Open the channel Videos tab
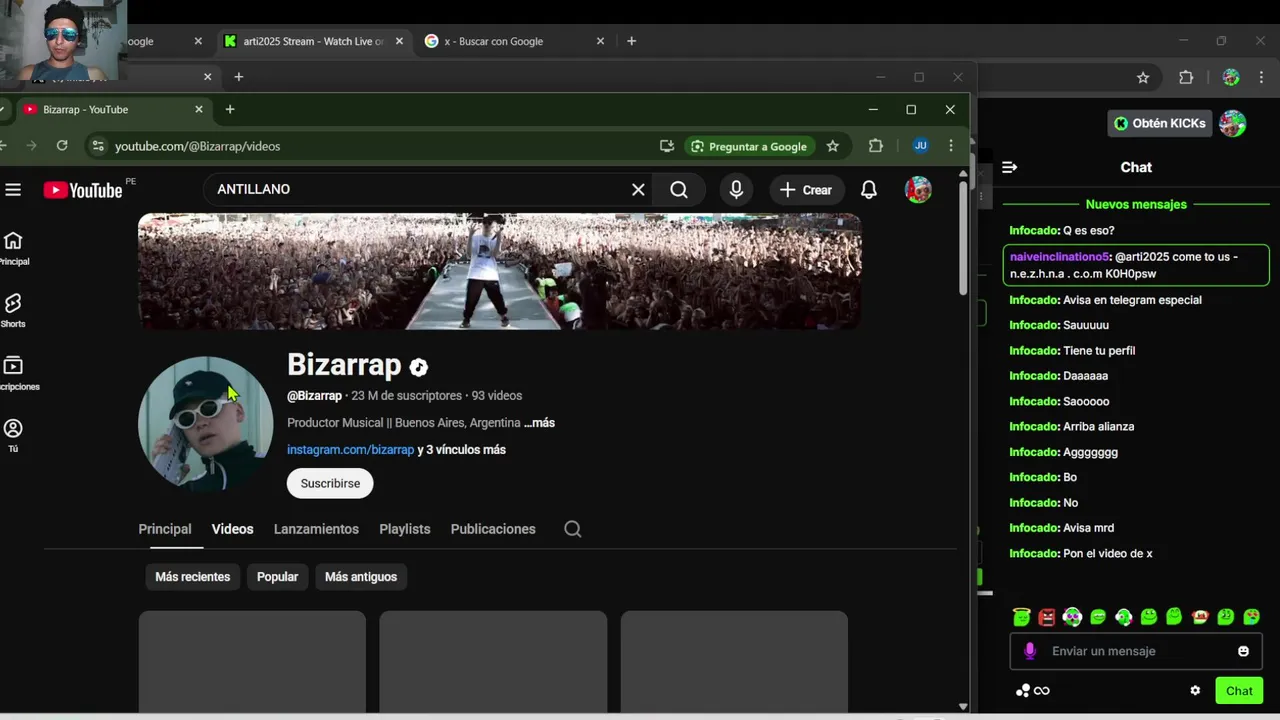The width and height of the screenshot is (1280, 720). point(232,529)
